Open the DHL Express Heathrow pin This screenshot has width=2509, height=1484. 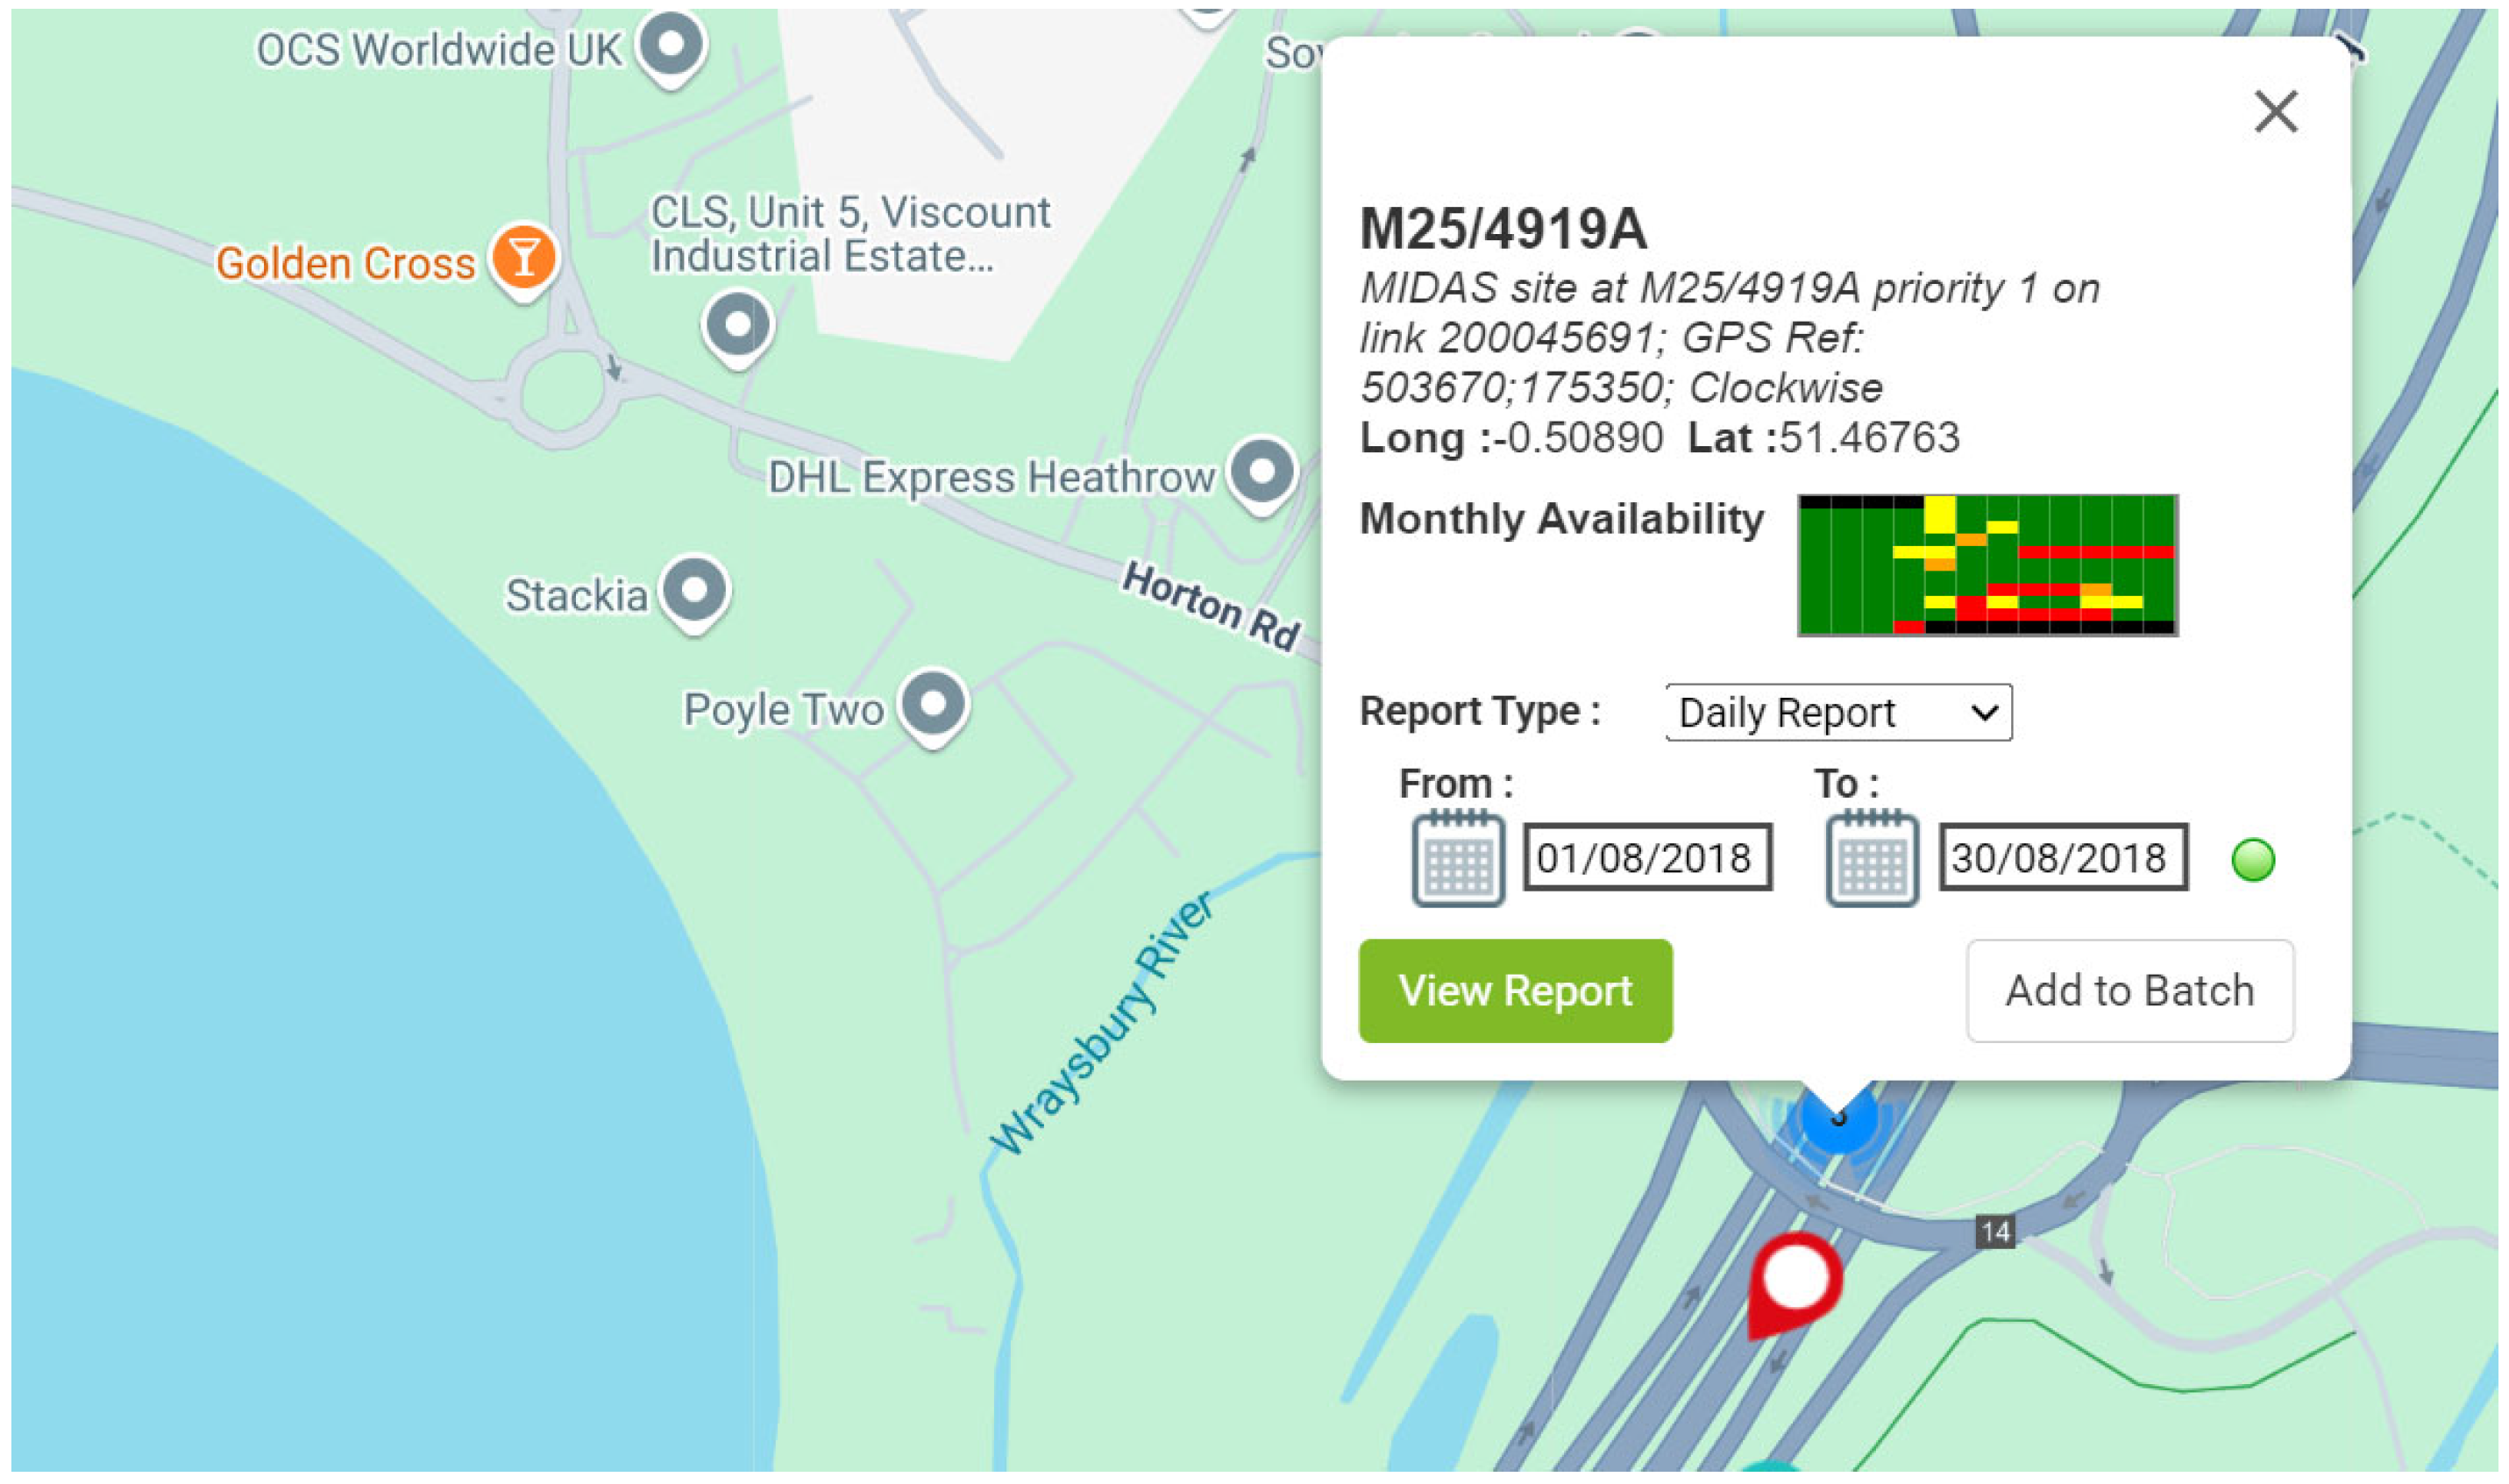[x=1262, y=471]
